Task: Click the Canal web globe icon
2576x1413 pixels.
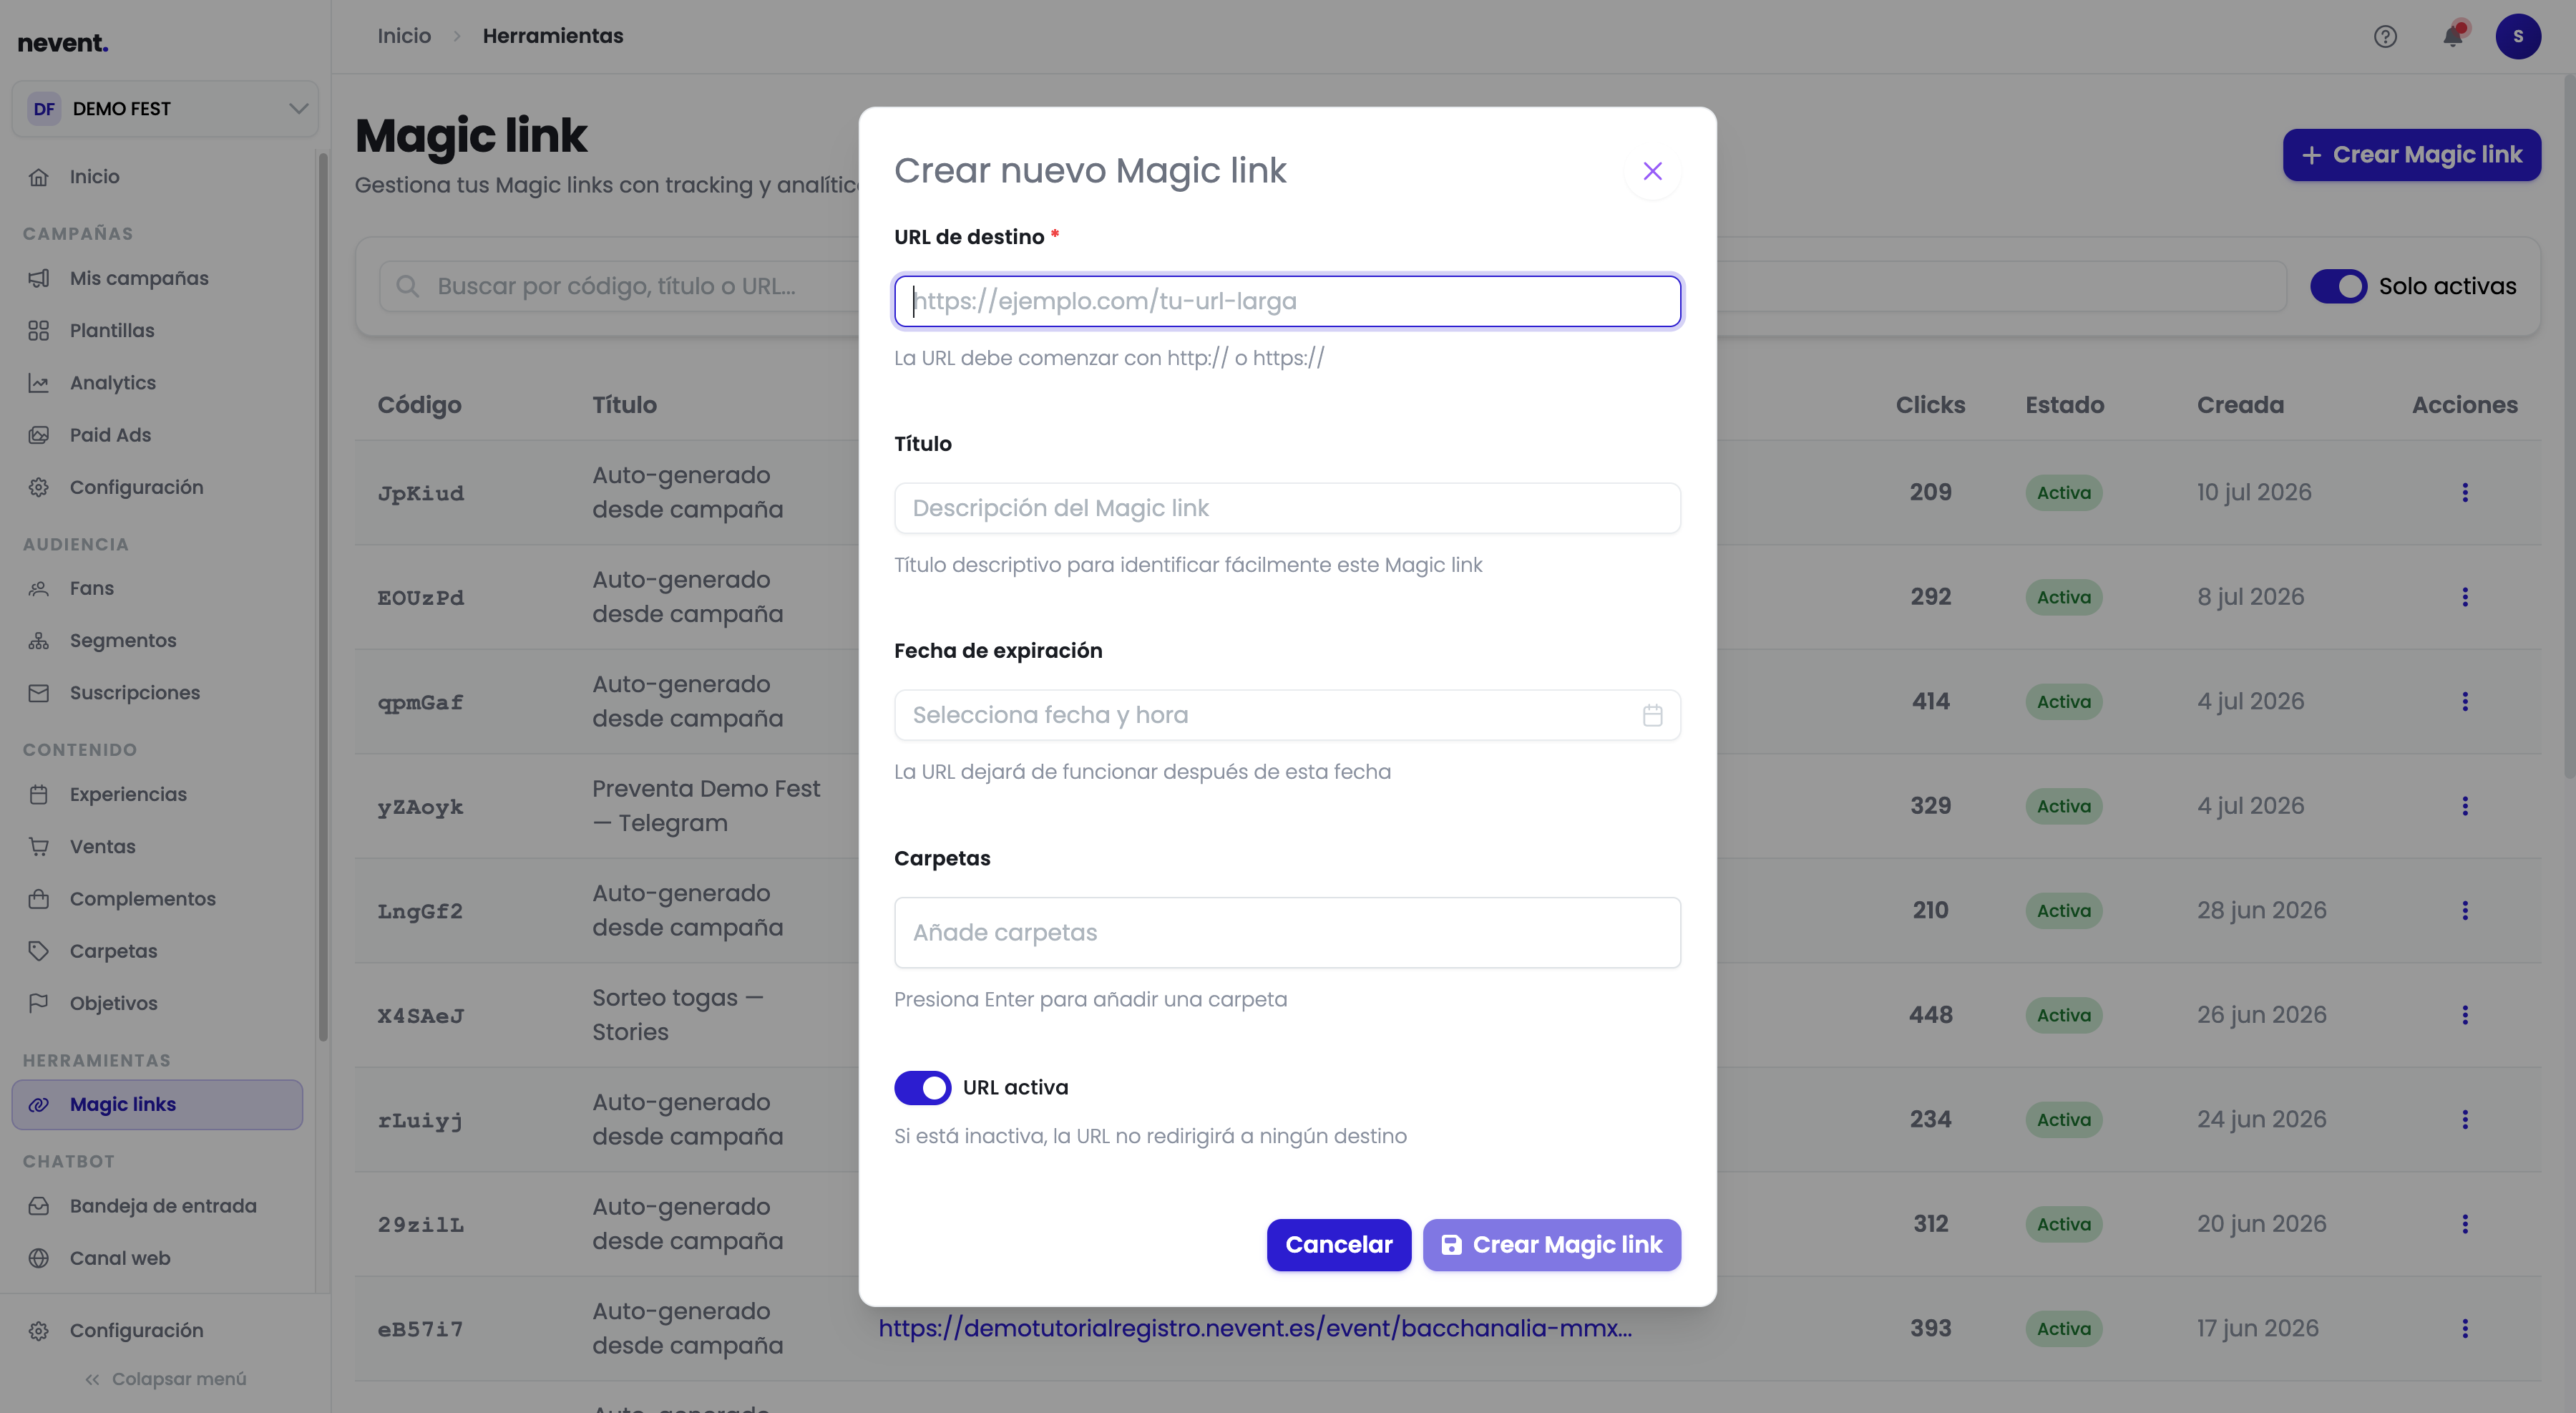Action: point(39,1258)
